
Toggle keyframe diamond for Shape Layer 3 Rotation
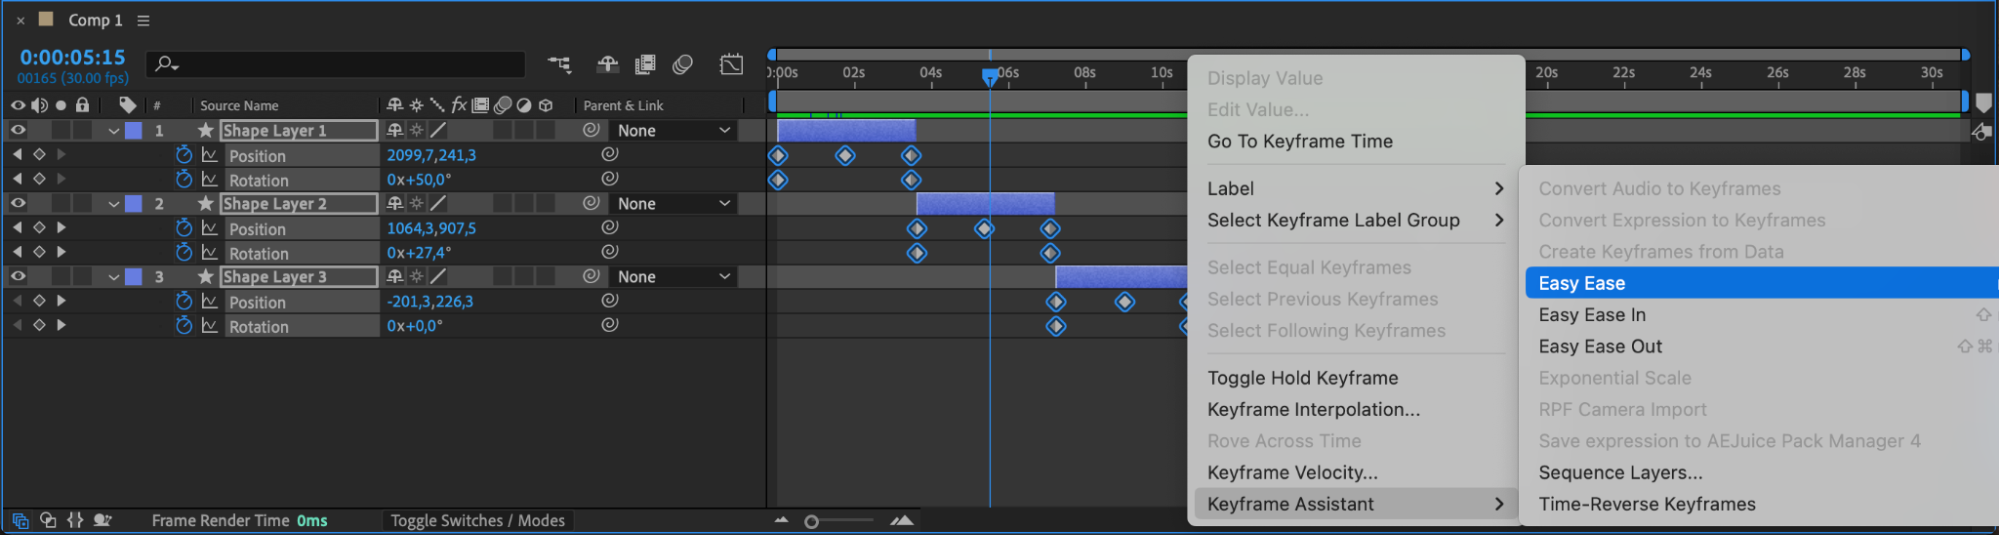[x=39, y=325]
